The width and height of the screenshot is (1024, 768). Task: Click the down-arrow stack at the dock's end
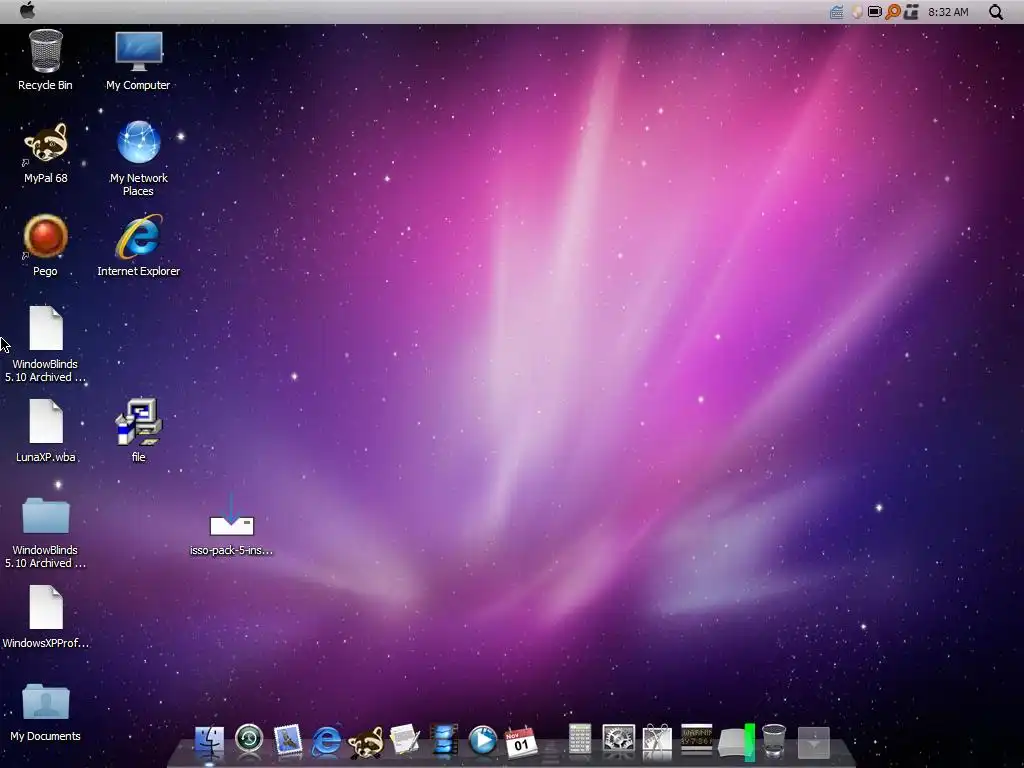click(814, 743)
